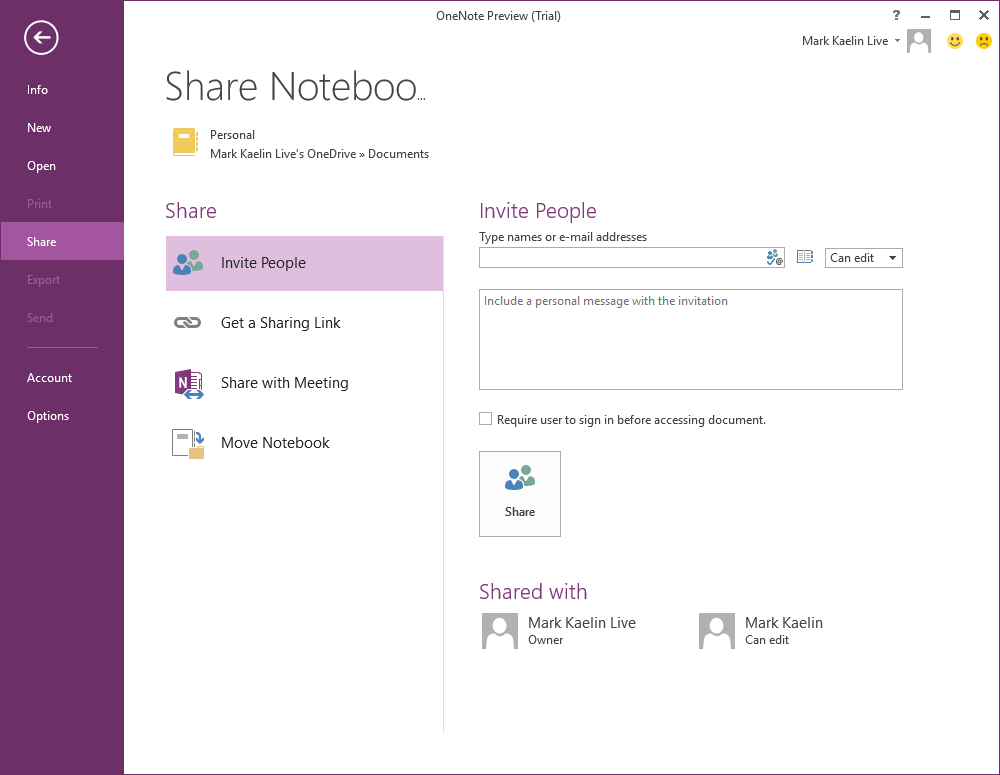
Task: Click the names or e-mail addresses field
Action: pos(631,258)
